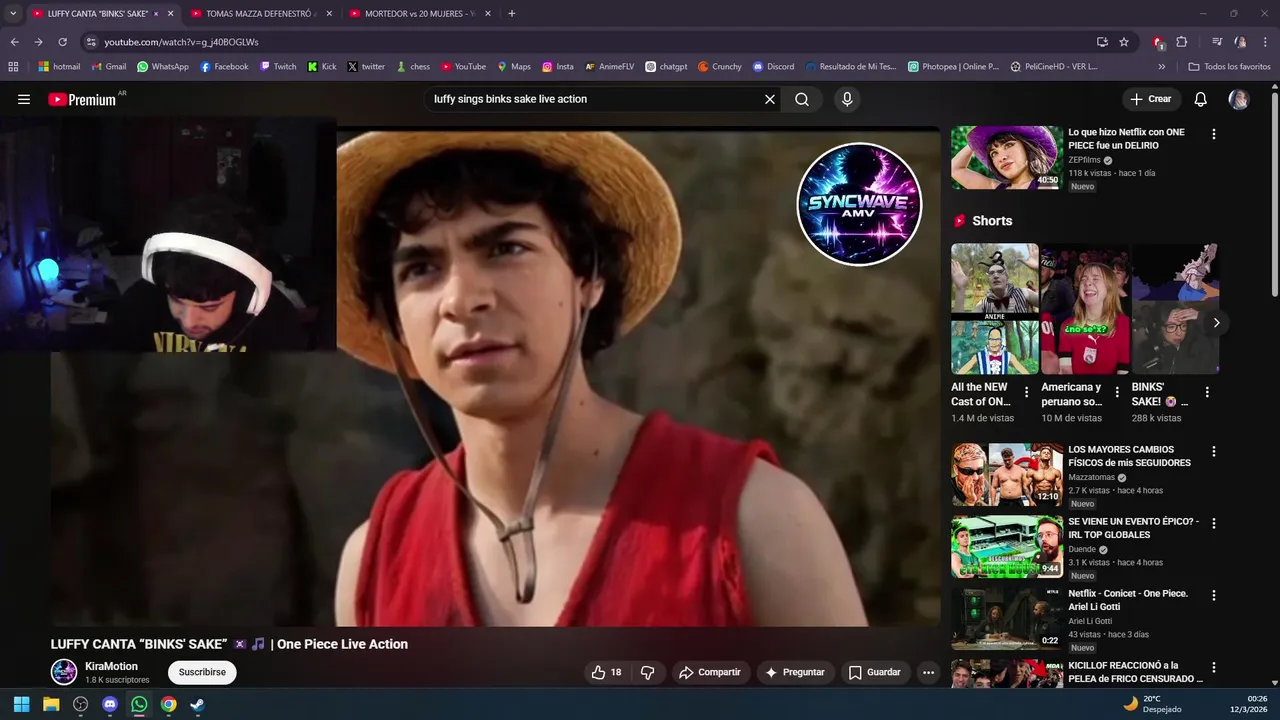Like the video with thumbs up
1280x720 pixels.
click(606, 672)
